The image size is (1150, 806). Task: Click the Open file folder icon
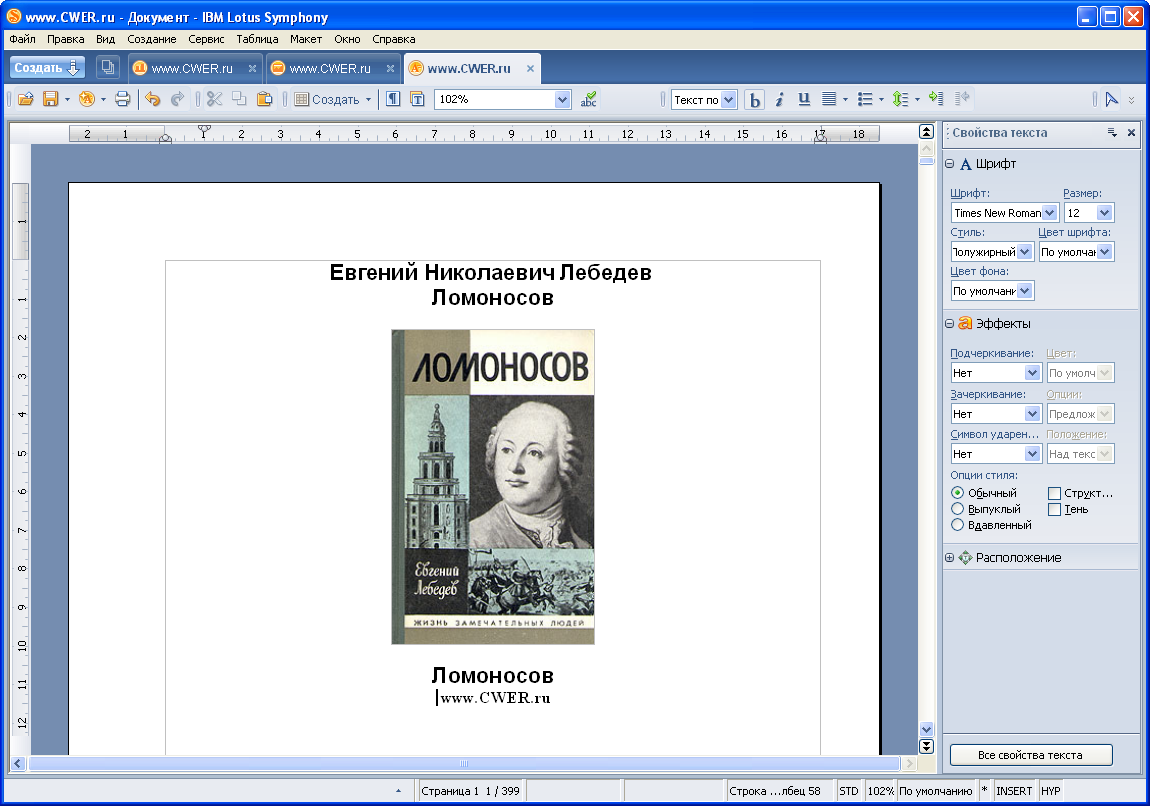(x=26, y=99)
